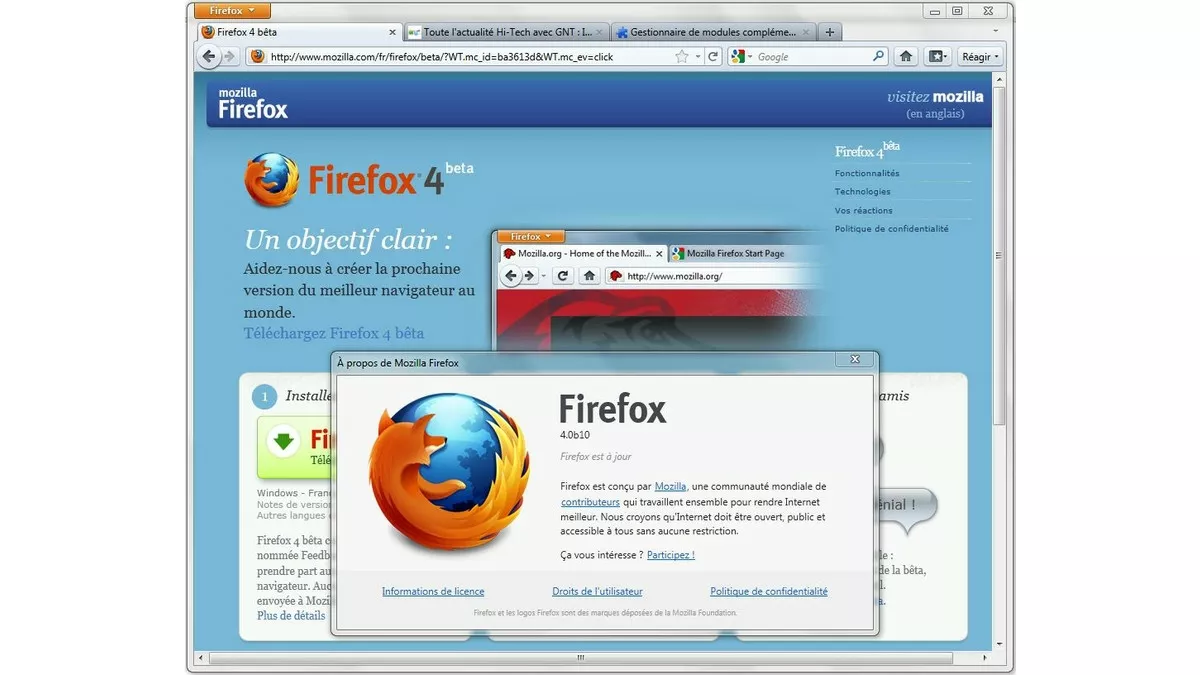The height and width of the screenshot is (675, 1200).
Task: Maximize the Firefox window
Action: point(957,10)
